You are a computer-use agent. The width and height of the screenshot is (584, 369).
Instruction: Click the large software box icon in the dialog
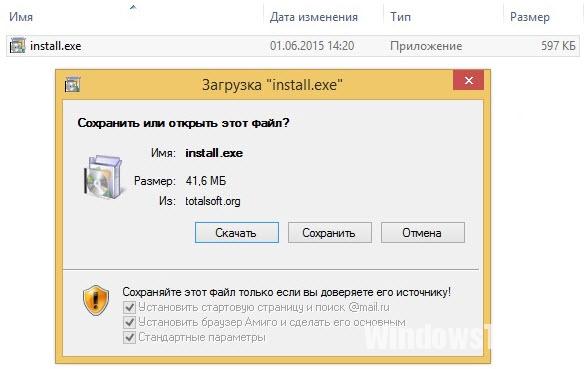[103, 177]
